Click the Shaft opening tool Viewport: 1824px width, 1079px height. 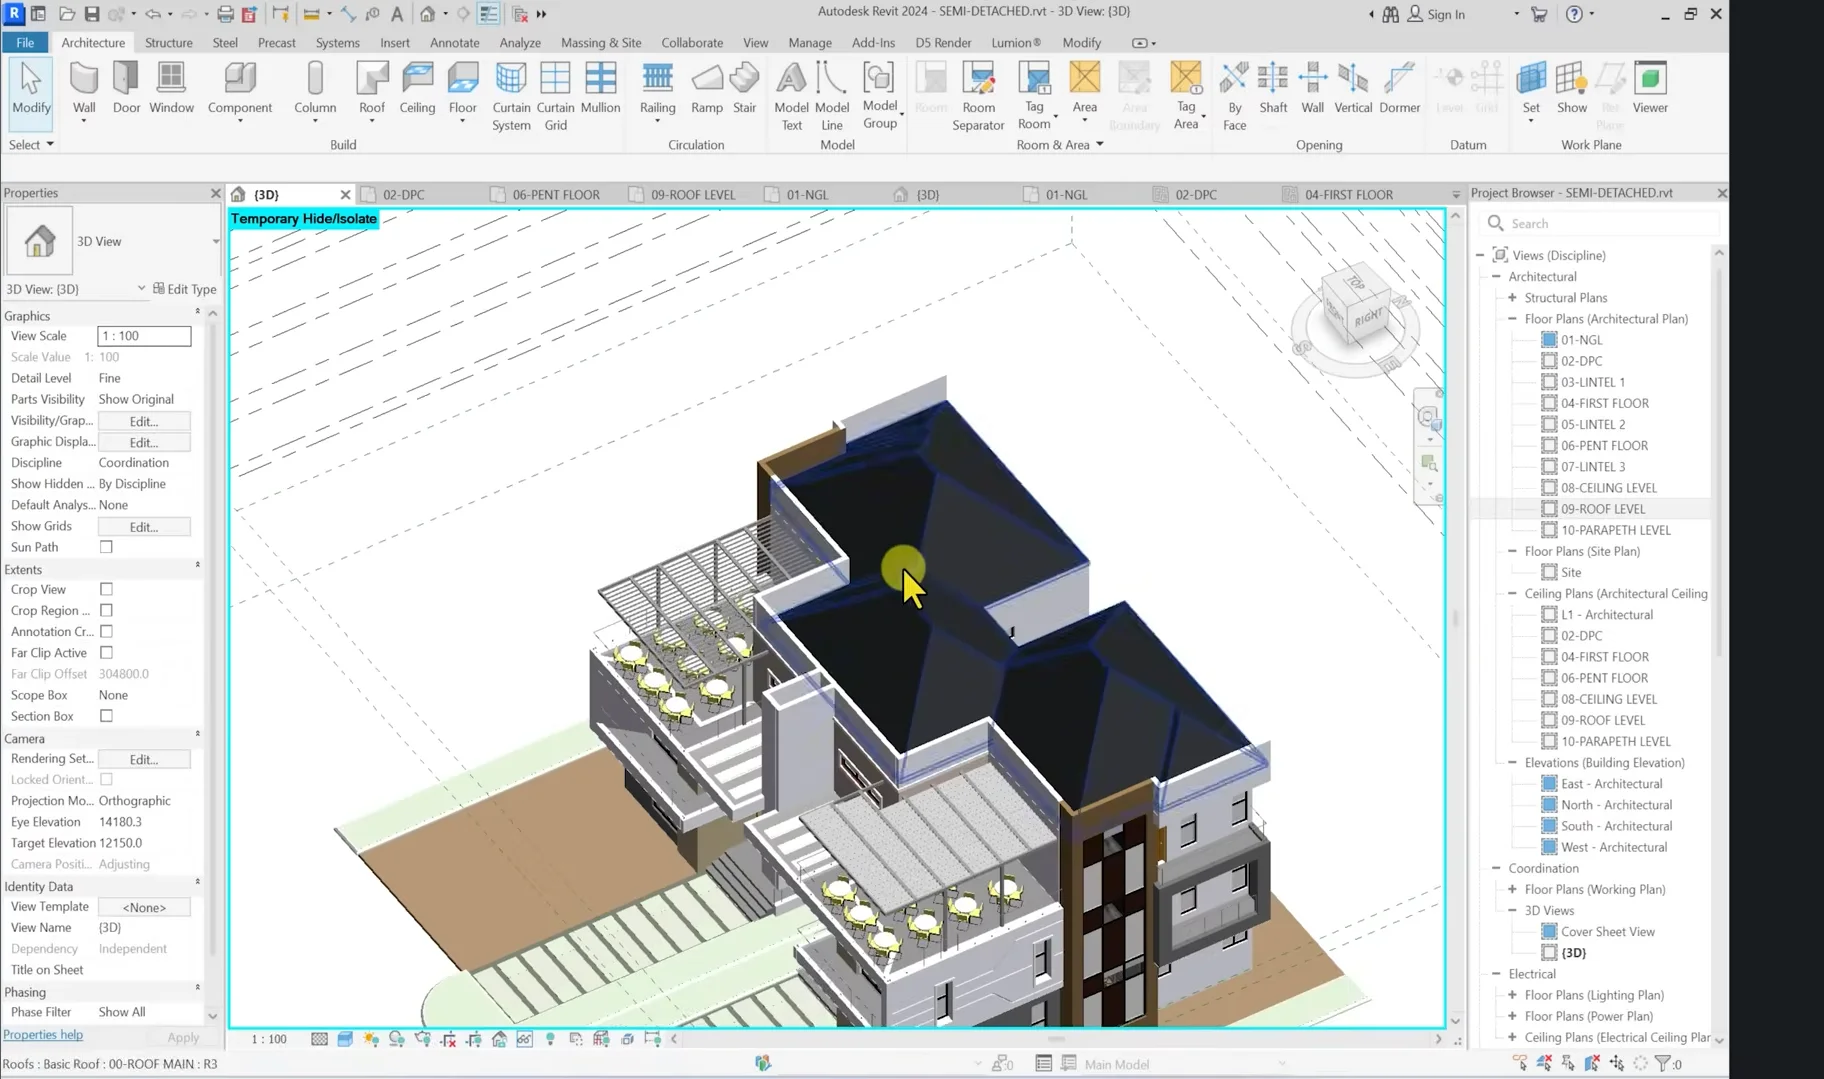1272,90
